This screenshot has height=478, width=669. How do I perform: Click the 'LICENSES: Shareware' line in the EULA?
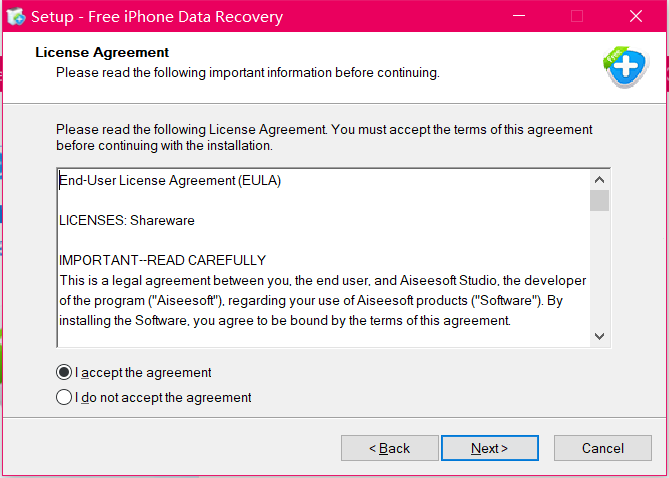tap(127, 221)
